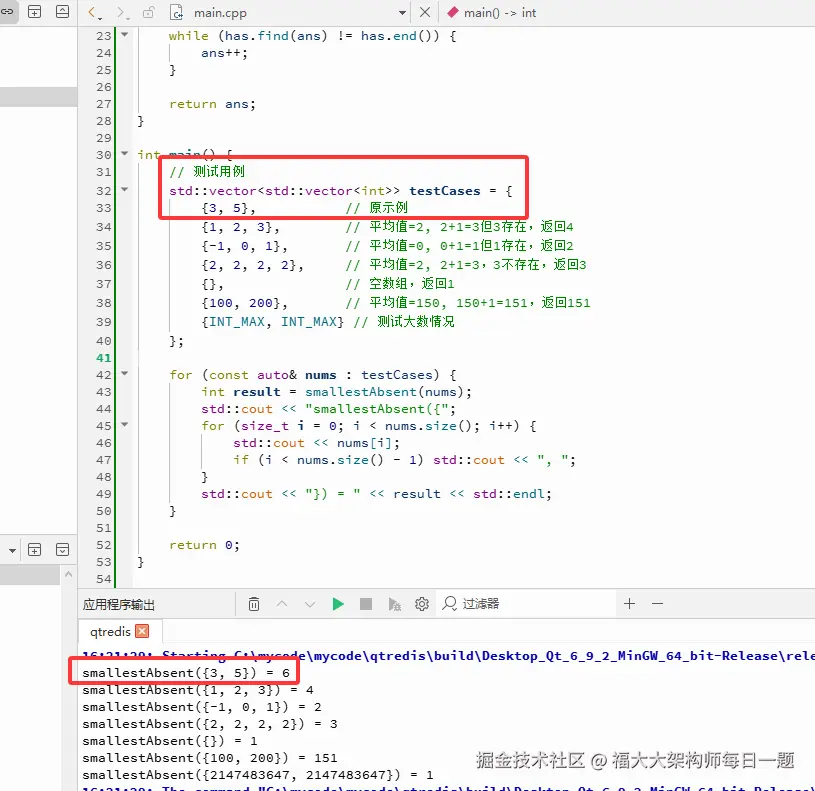Screen dimensions: 815x791
Task: Click the sidebar scroll-up arrow
Action: pos(69,574)
